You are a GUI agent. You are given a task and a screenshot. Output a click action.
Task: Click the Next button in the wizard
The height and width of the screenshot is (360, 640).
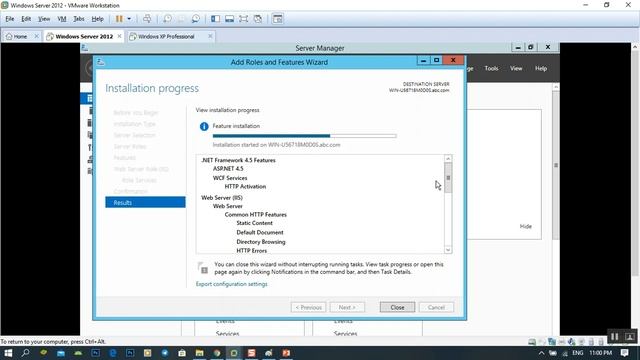(347, 307)
